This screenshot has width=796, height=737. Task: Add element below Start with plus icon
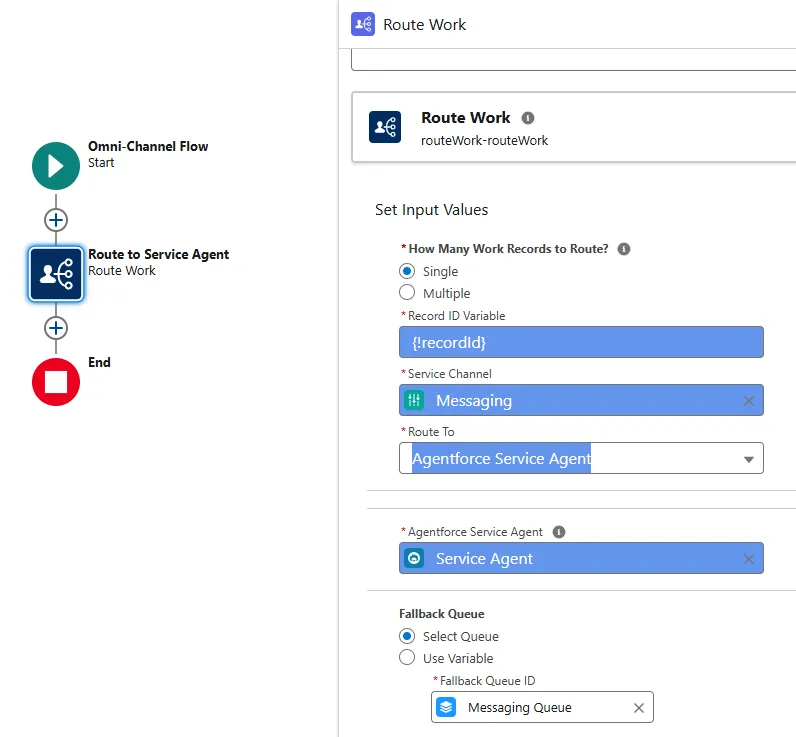(56, 220)
